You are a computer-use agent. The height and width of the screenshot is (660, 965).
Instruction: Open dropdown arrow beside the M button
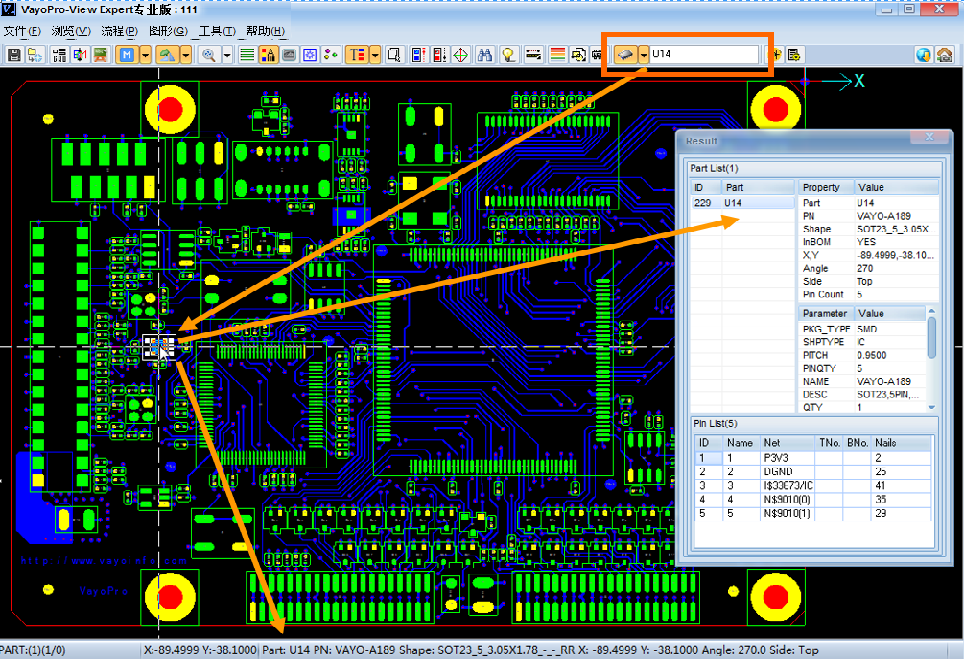point(145,55)
